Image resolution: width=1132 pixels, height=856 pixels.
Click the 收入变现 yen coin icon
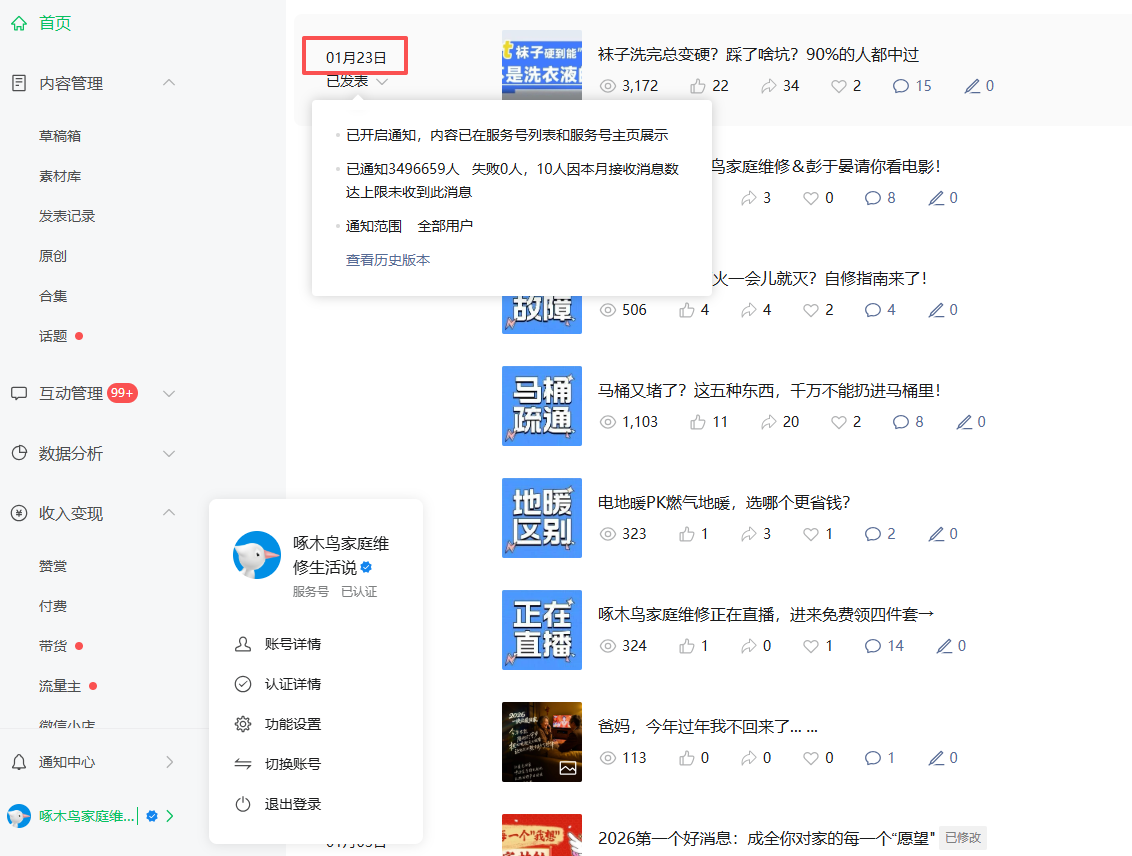click(x=19, y=513)
